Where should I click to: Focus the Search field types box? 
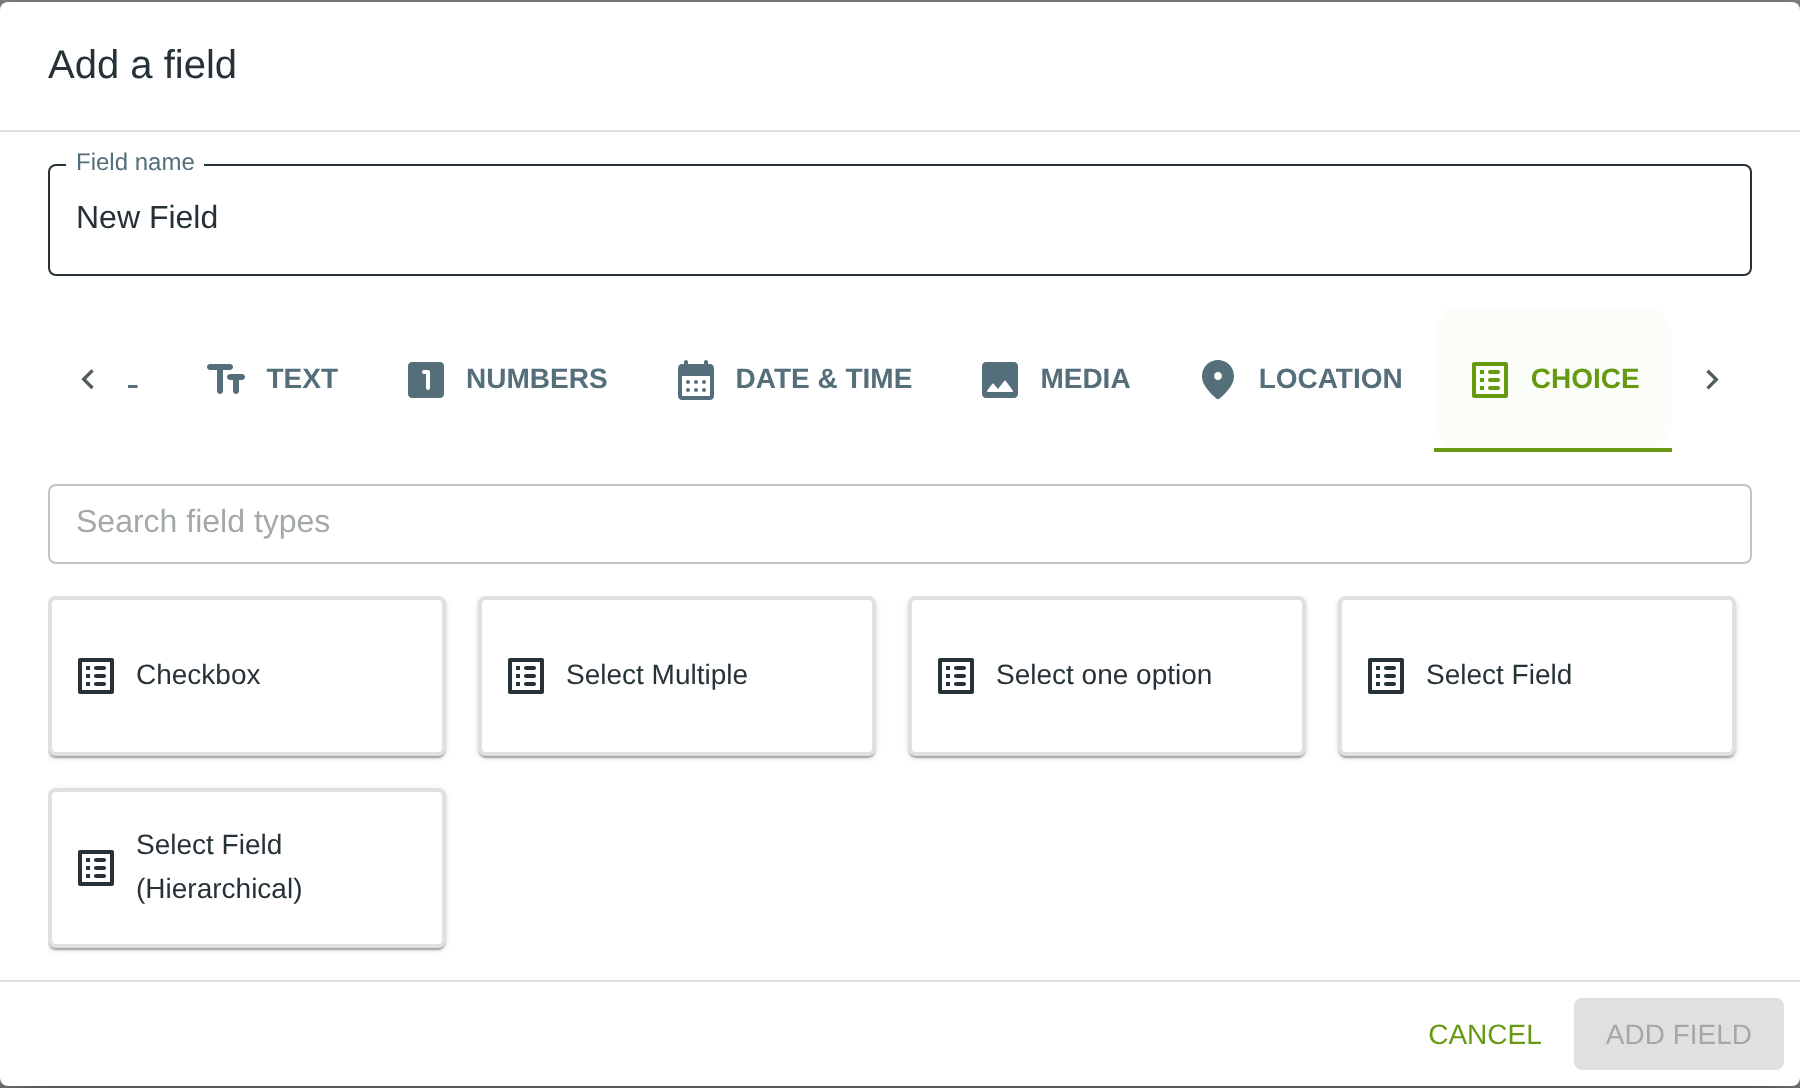click(x=899, y=523)
